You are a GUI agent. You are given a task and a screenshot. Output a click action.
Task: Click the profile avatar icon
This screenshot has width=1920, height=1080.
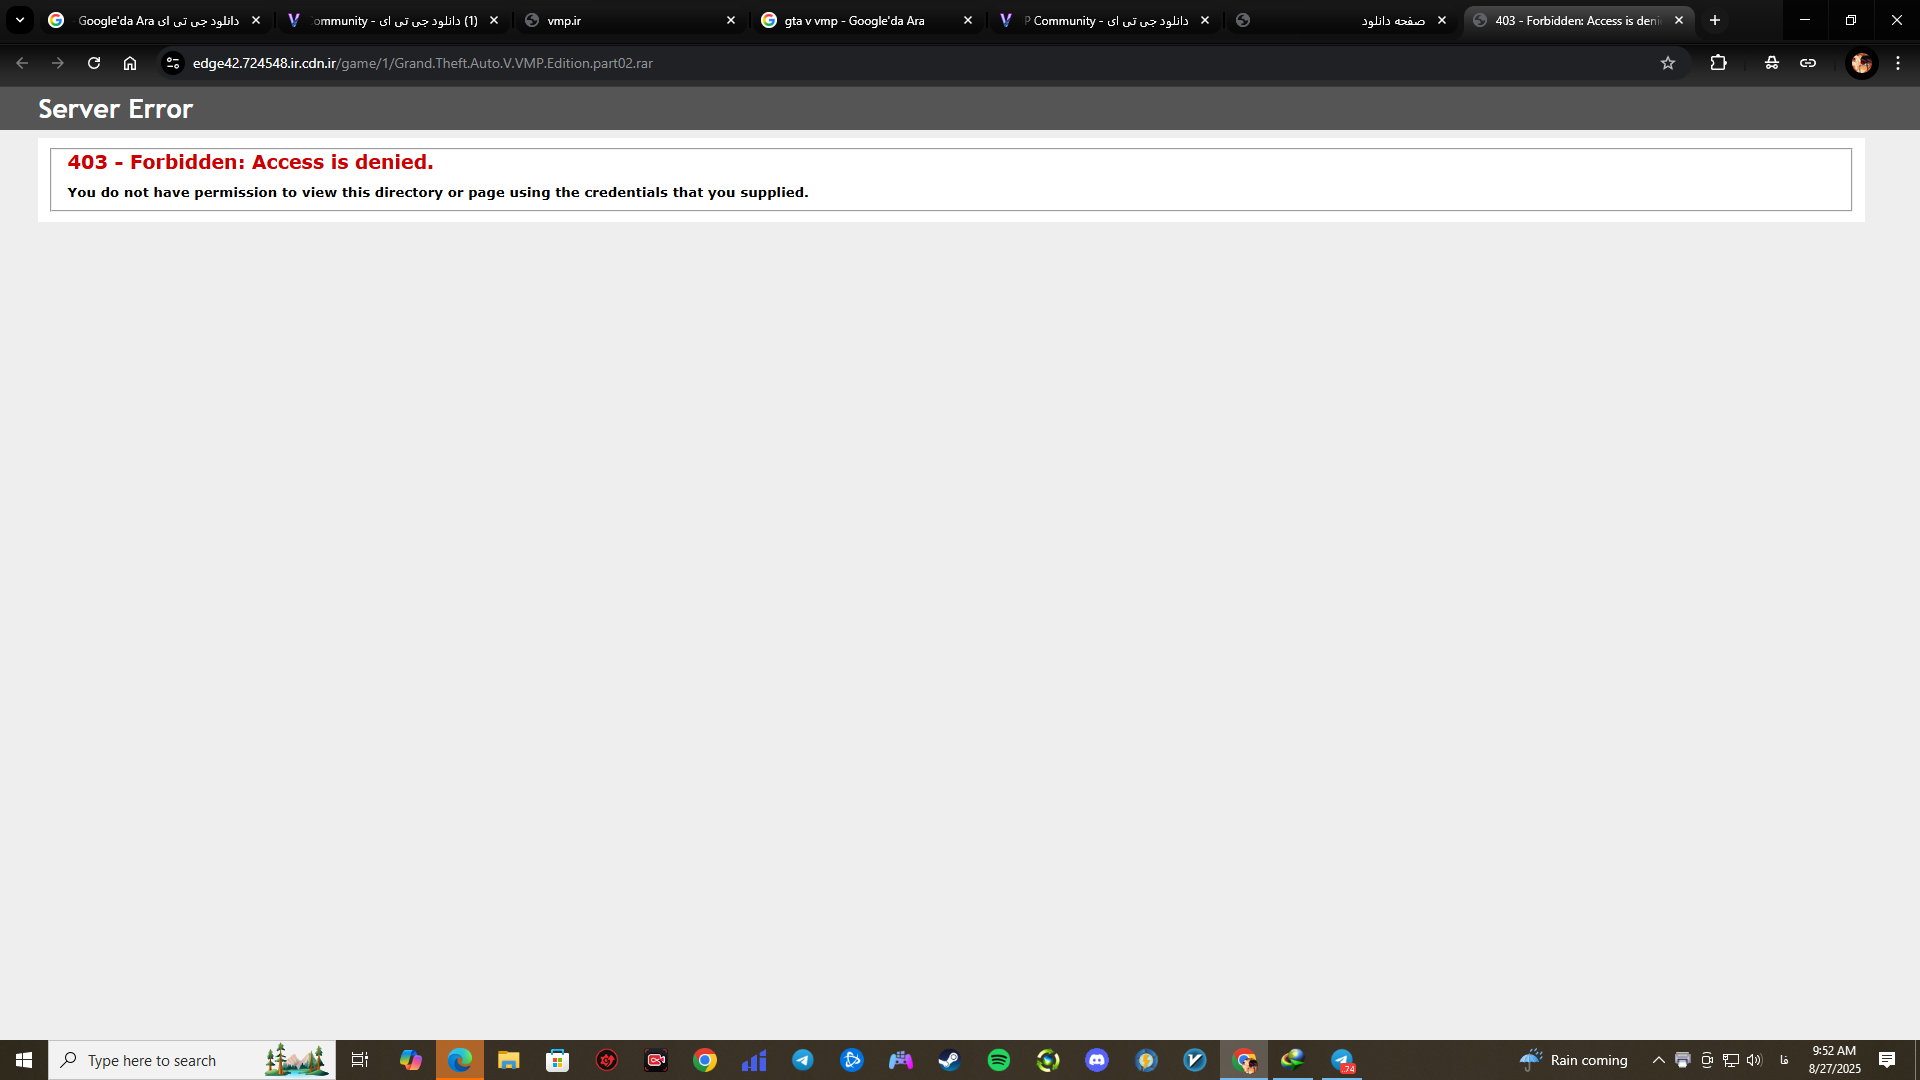tap(1861, 63)
